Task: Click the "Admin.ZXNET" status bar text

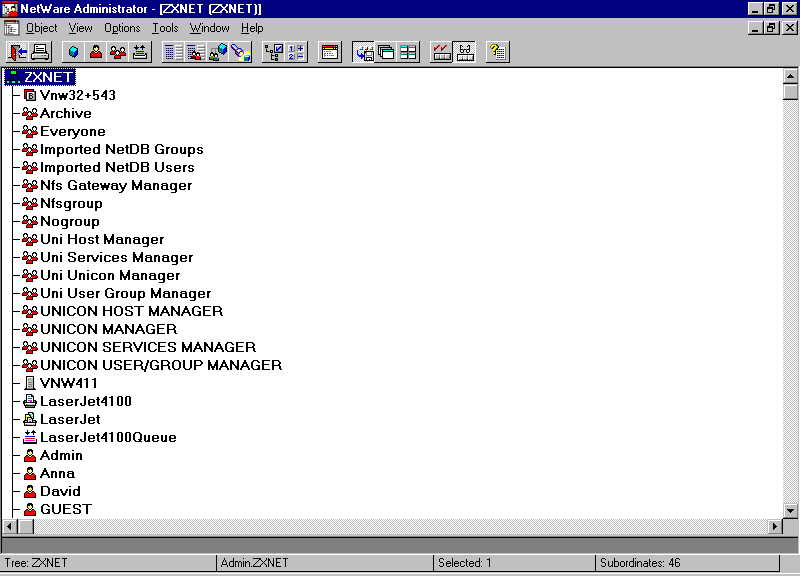Action: [254, 563]
